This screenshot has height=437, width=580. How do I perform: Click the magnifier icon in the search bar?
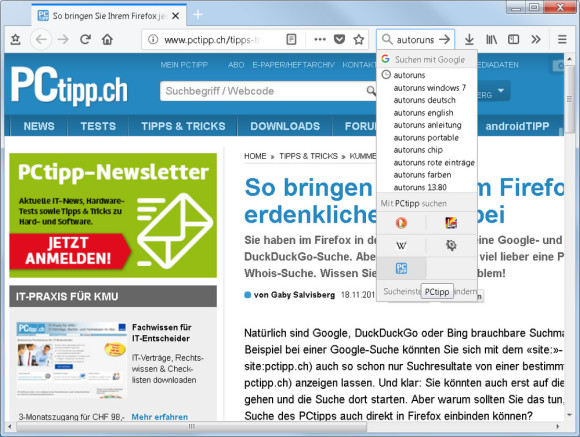(x=387, y=39)
